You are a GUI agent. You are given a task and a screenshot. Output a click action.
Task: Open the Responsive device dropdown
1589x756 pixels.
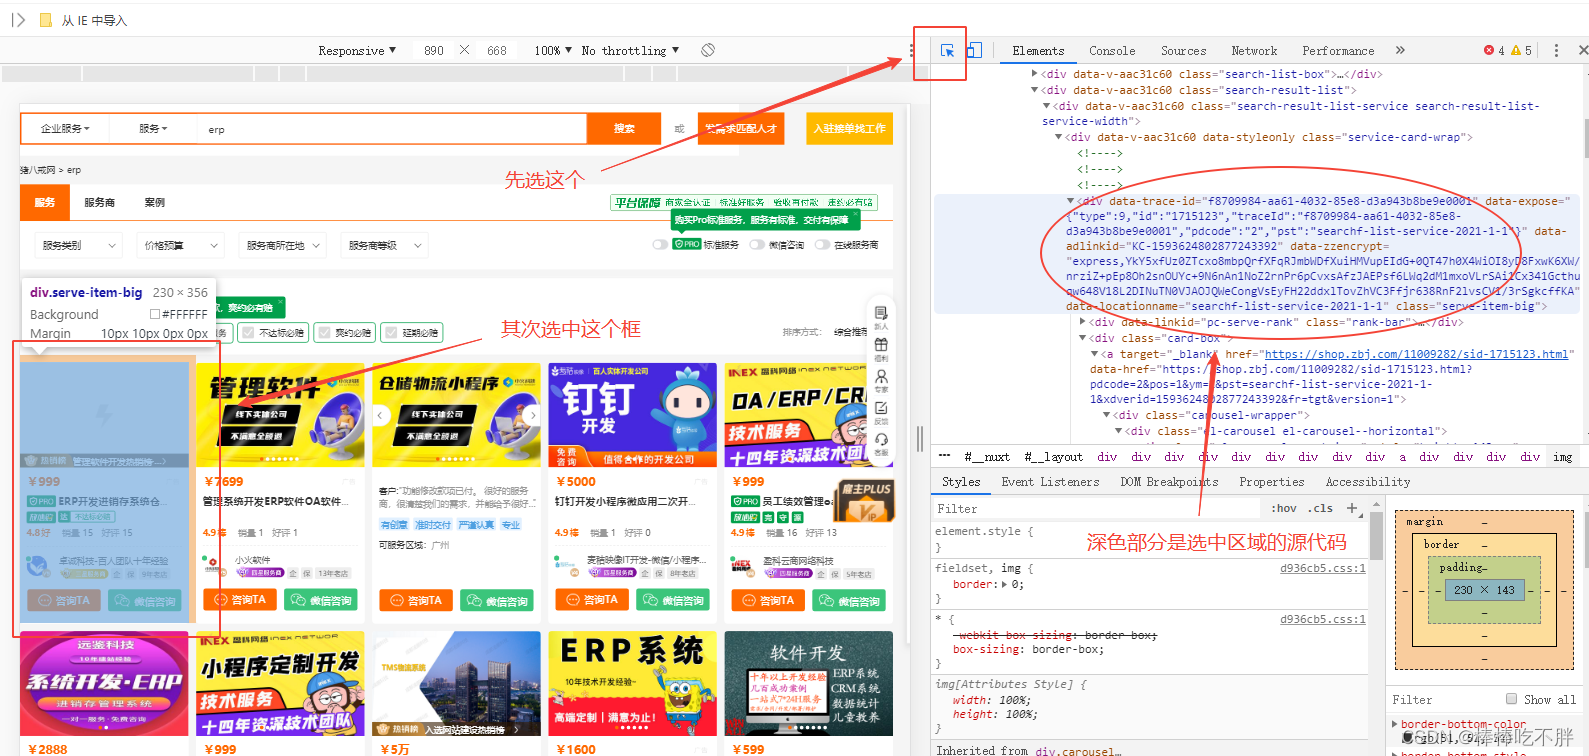tap(357, 50)
